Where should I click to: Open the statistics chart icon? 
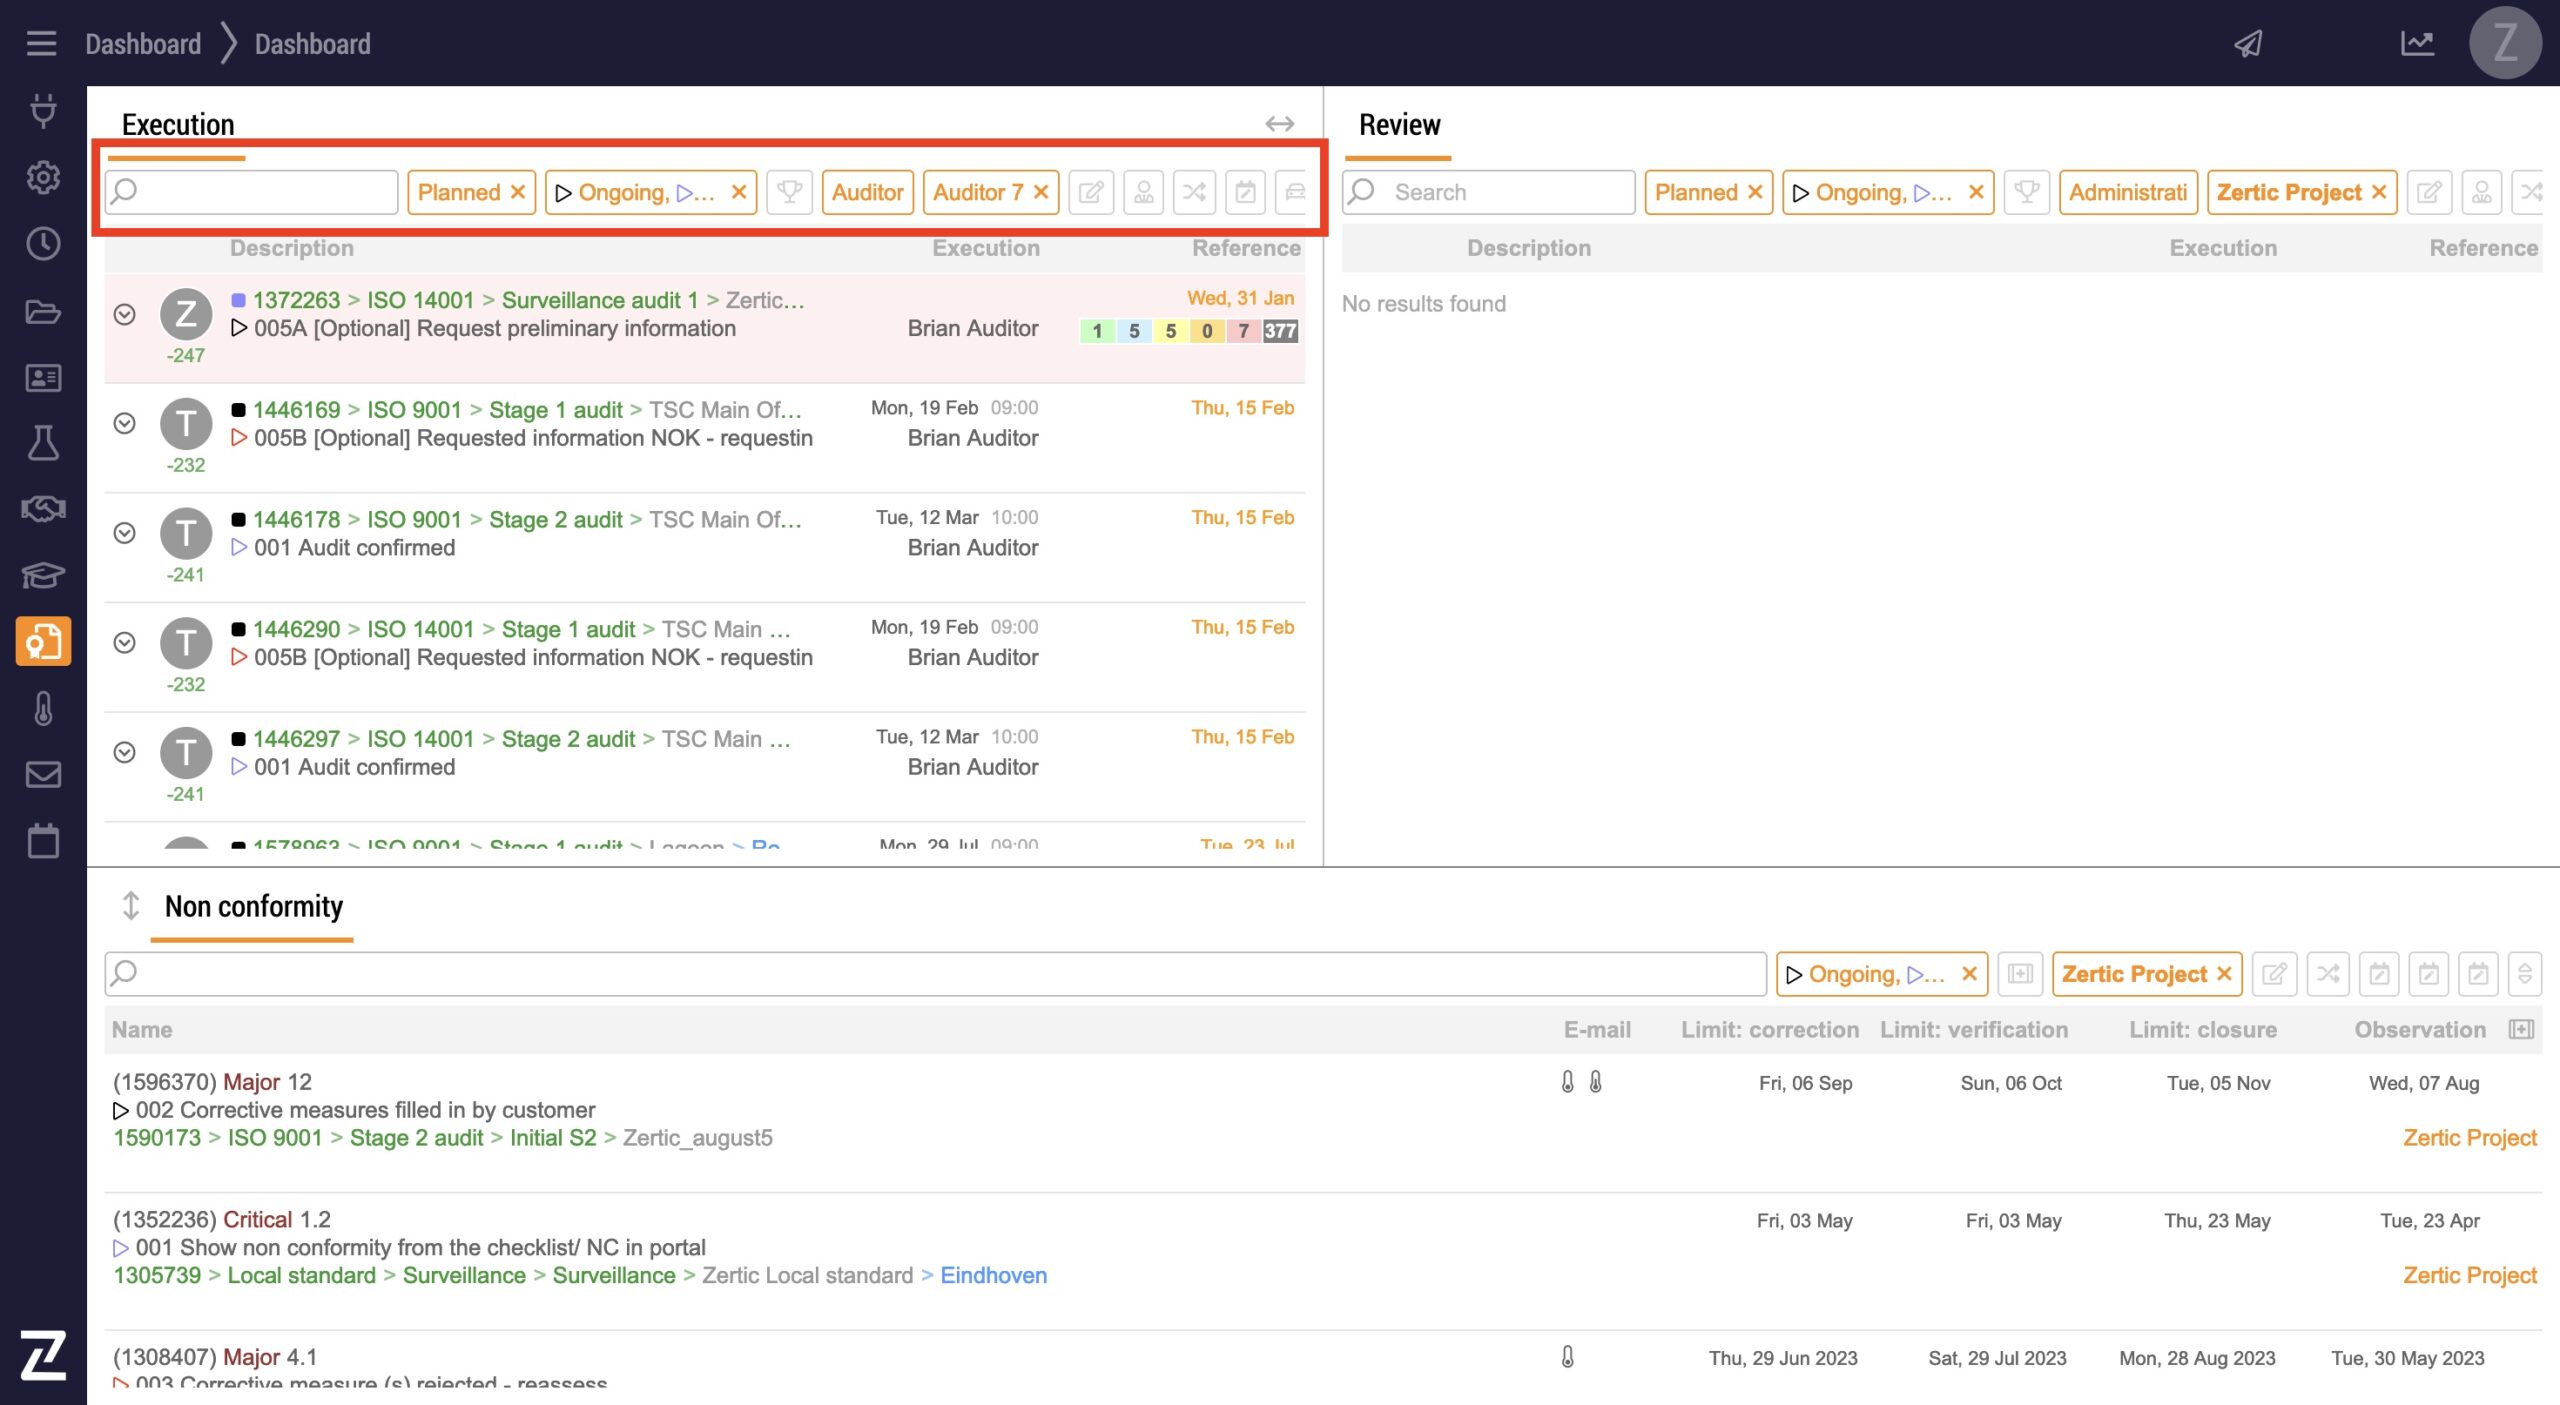2417,43
